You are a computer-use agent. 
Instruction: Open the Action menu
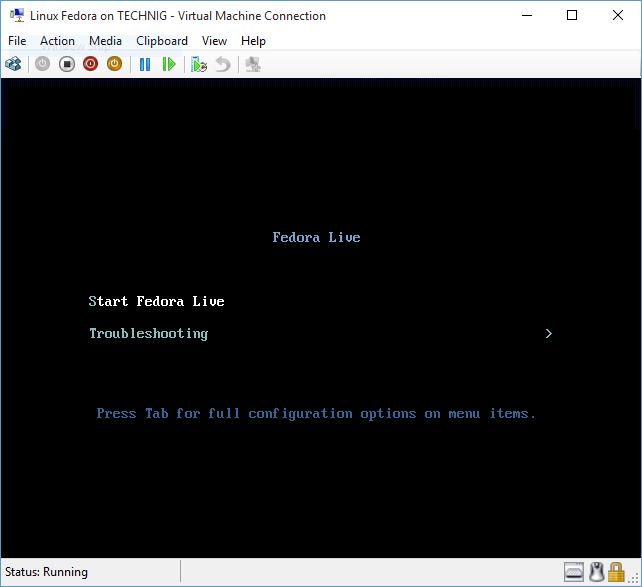point(57,41)
